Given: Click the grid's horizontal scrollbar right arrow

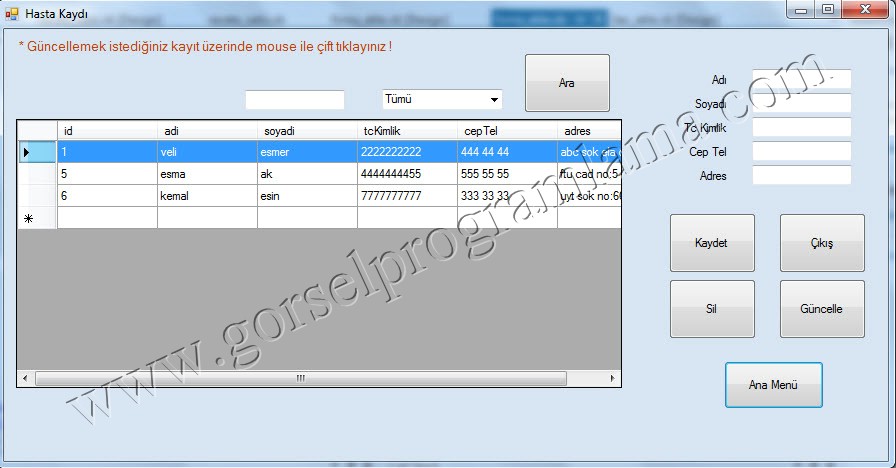Looking at the screenshot, I should 614,379.
